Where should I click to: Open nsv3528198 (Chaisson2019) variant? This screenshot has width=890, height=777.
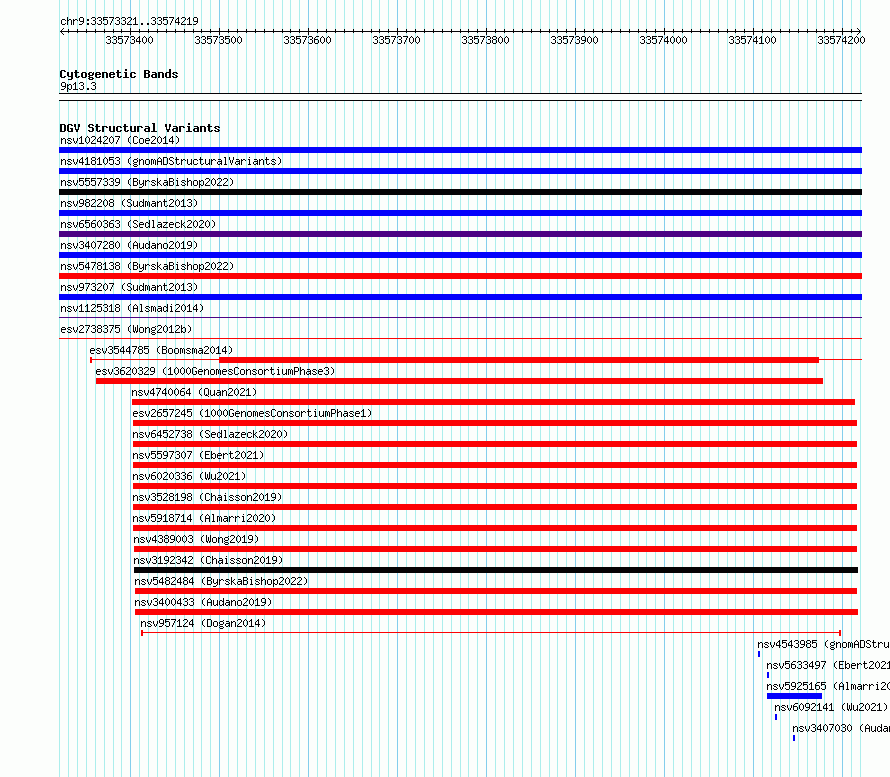coord(207,497)
